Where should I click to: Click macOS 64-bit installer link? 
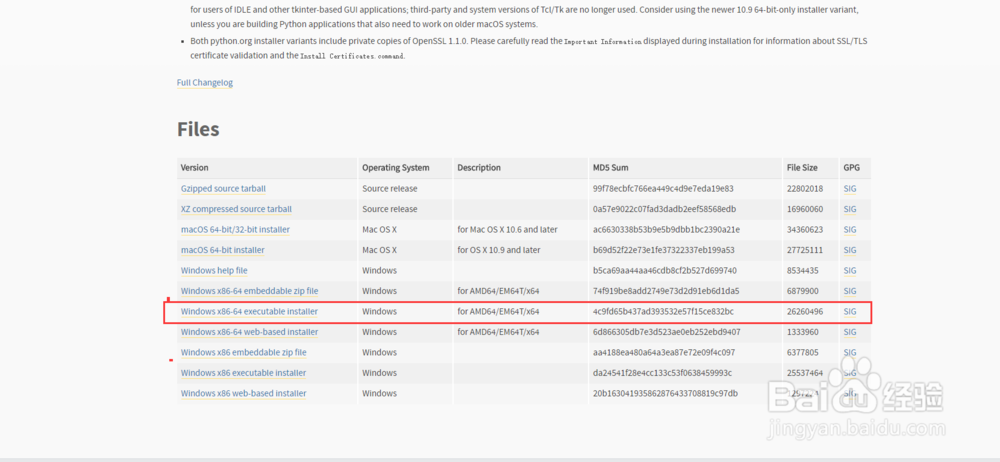[x=222, y=250]
